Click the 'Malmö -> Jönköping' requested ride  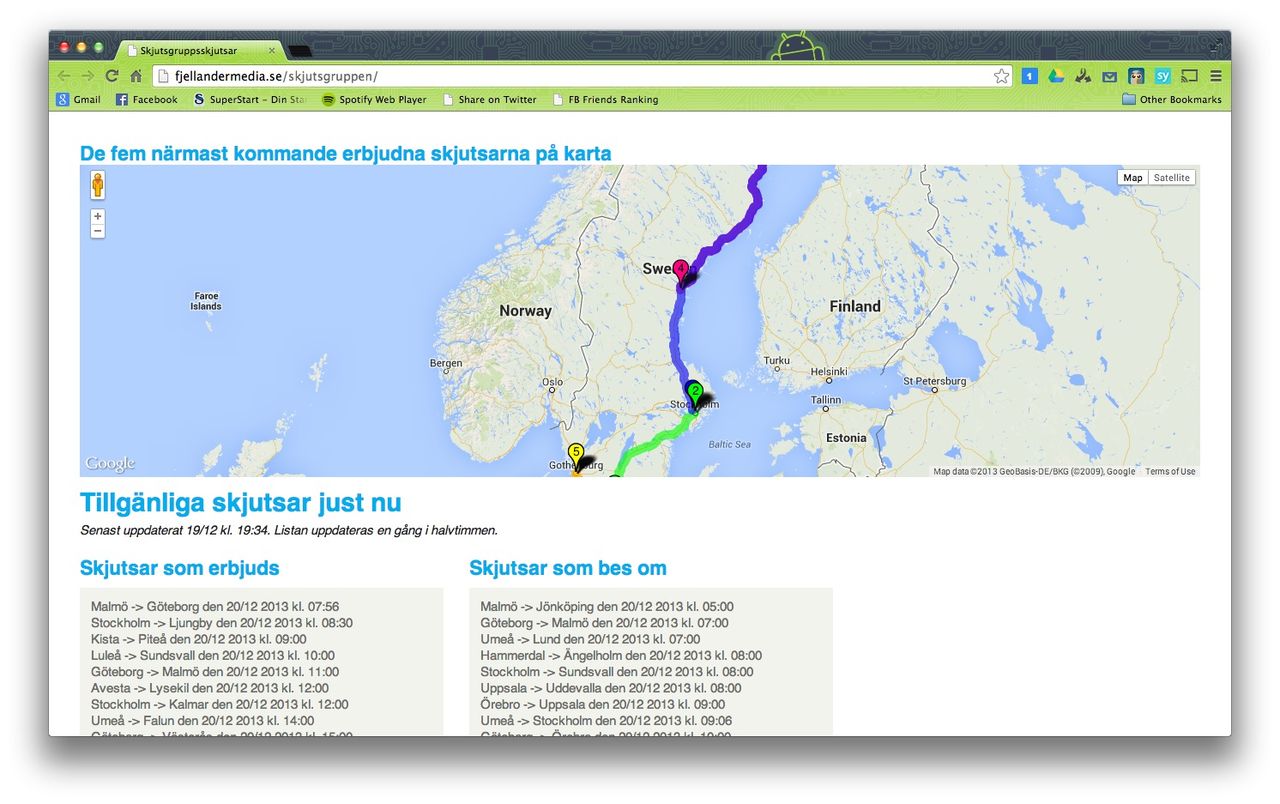point(607,607)
